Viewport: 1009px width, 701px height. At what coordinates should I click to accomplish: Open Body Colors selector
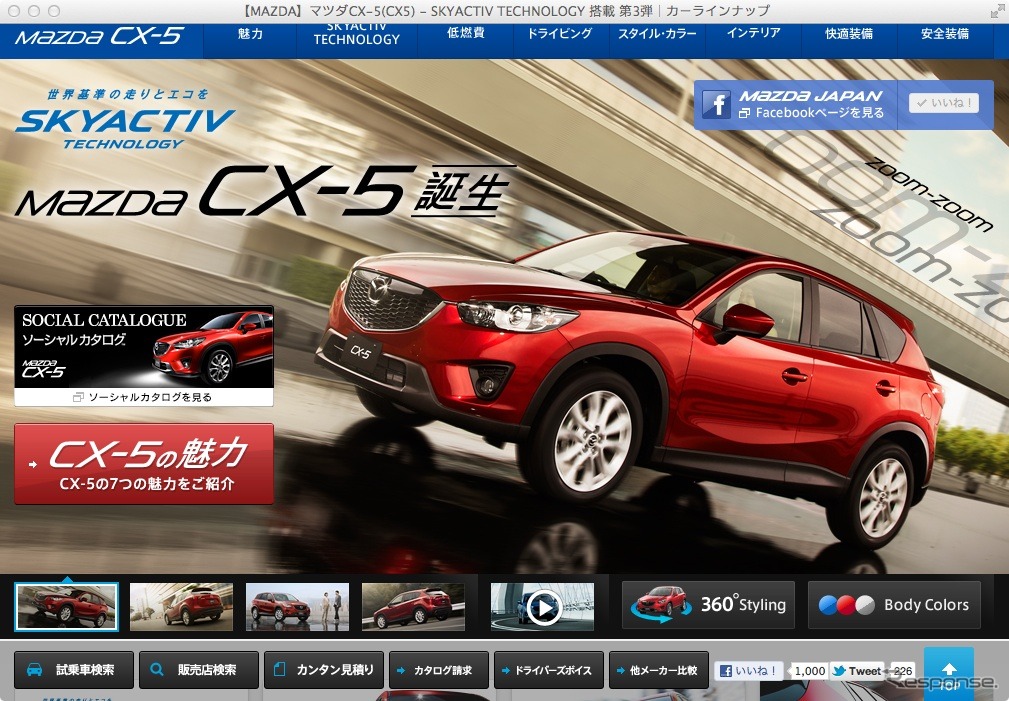point(894,605)
